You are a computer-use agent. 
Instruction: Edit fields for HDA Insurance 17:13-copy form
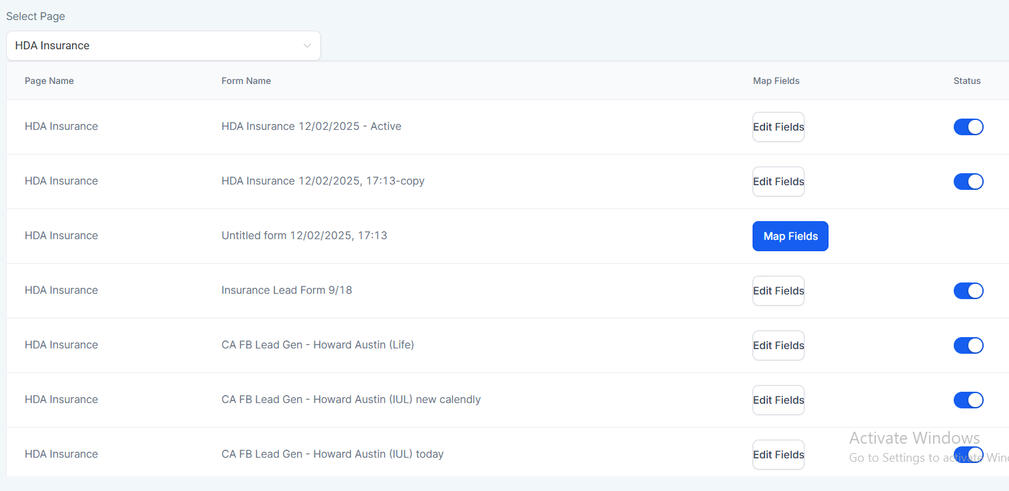(x=778, y=182)
